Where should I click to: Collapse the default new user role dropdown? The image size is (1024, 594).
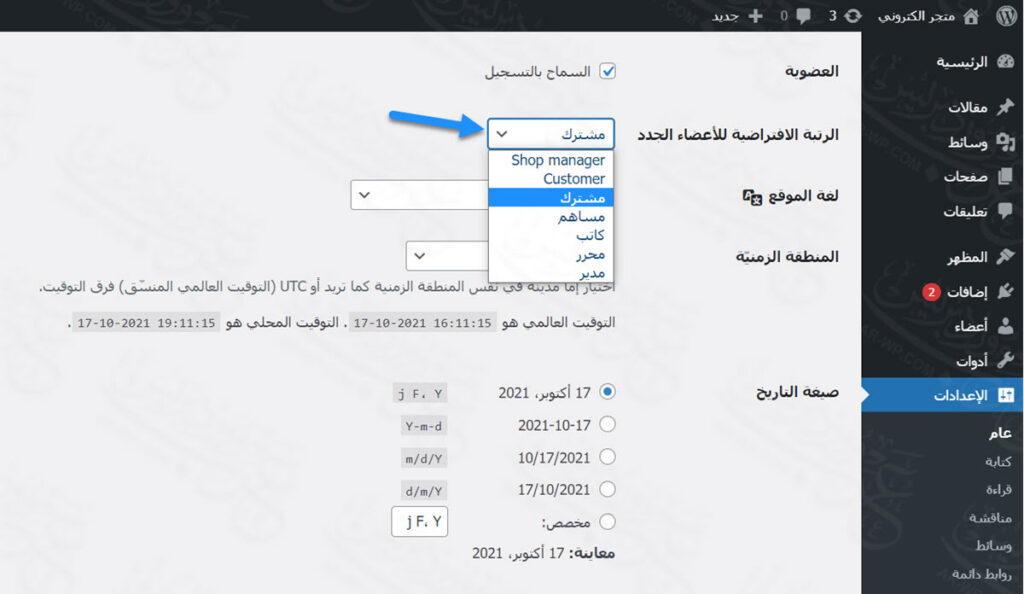[551, 134]
